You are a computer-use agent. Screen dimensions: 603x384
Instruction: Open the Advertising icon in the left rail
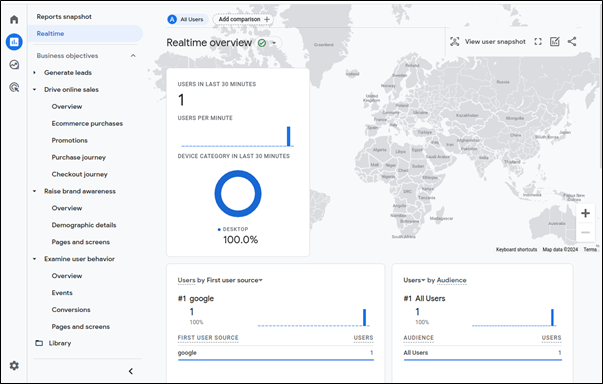coord(14,87)
